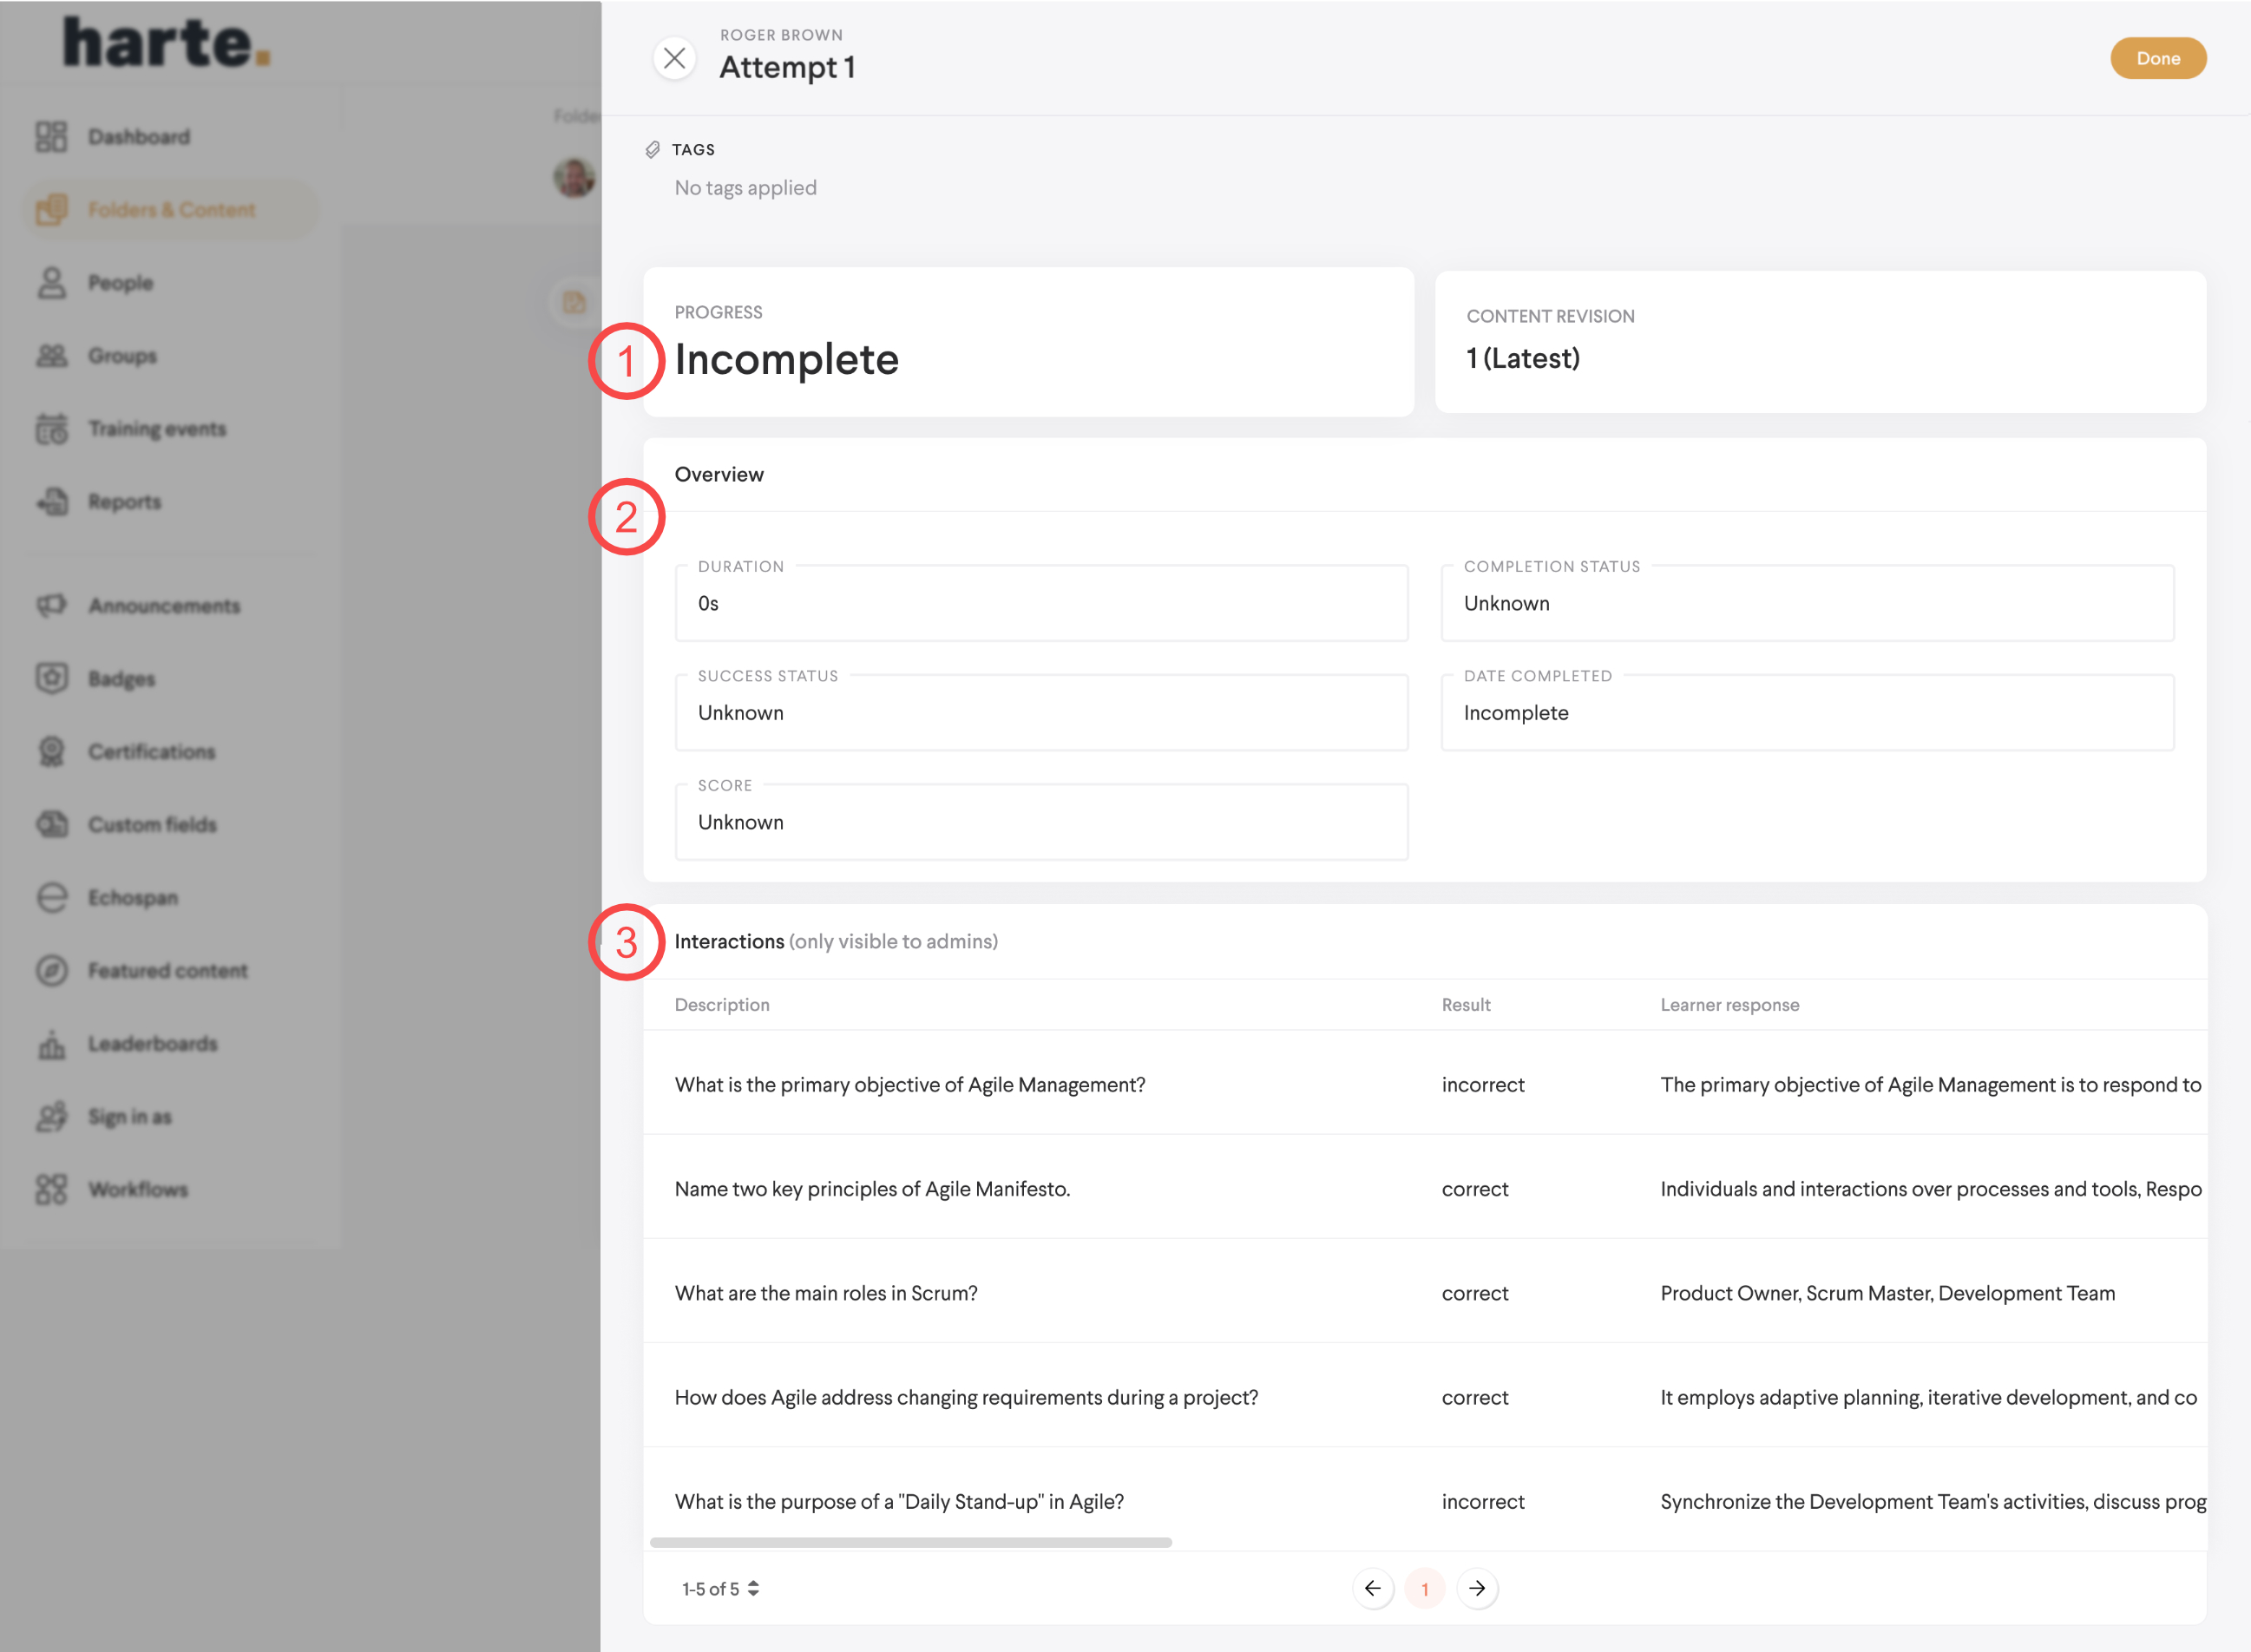Screen dimensions: 2251x1652
Task: Click the Duration field showing 0s
Action: (x=1040, y=603)
